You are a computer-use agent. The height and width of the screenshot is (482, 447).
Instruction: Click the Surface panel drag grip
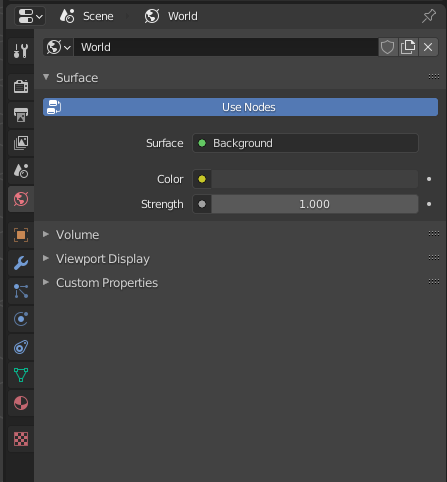pos(434,77)
